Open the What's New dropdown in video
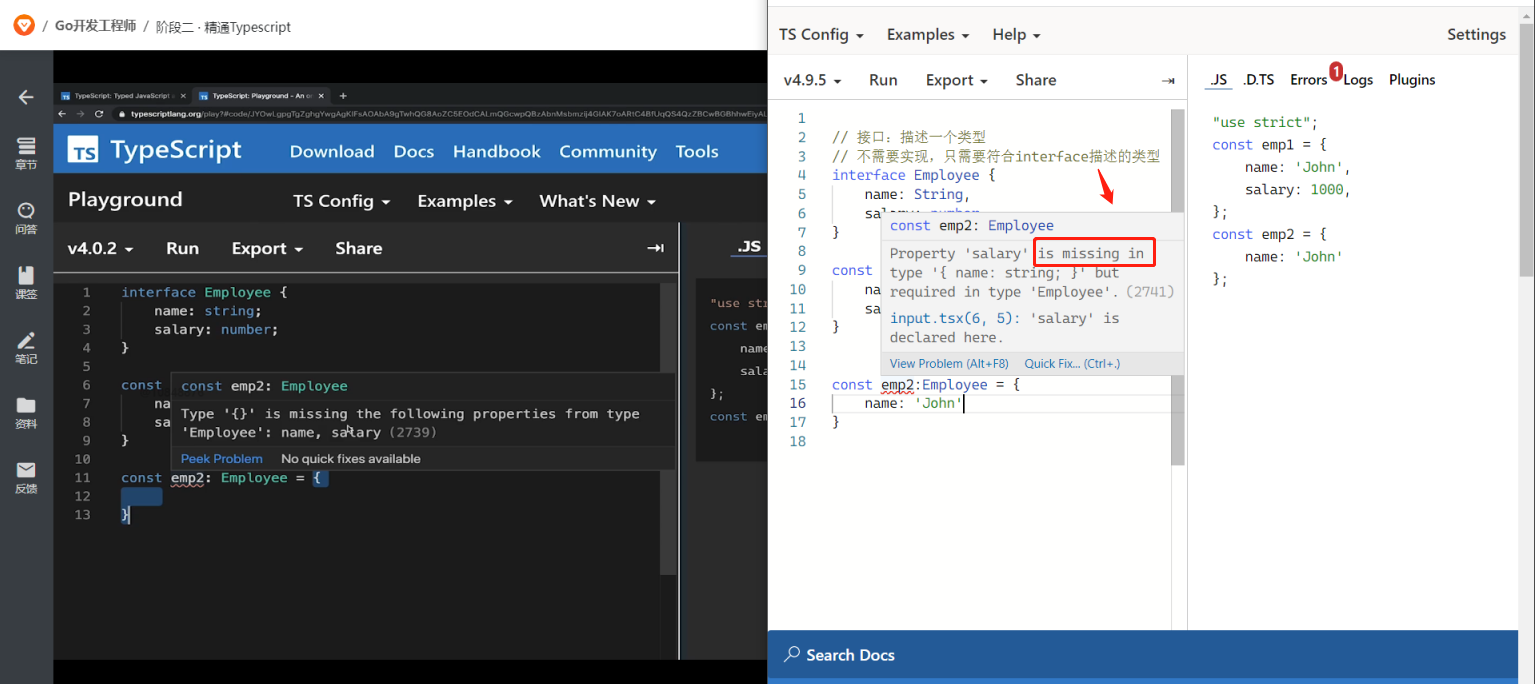 [597, 201]
